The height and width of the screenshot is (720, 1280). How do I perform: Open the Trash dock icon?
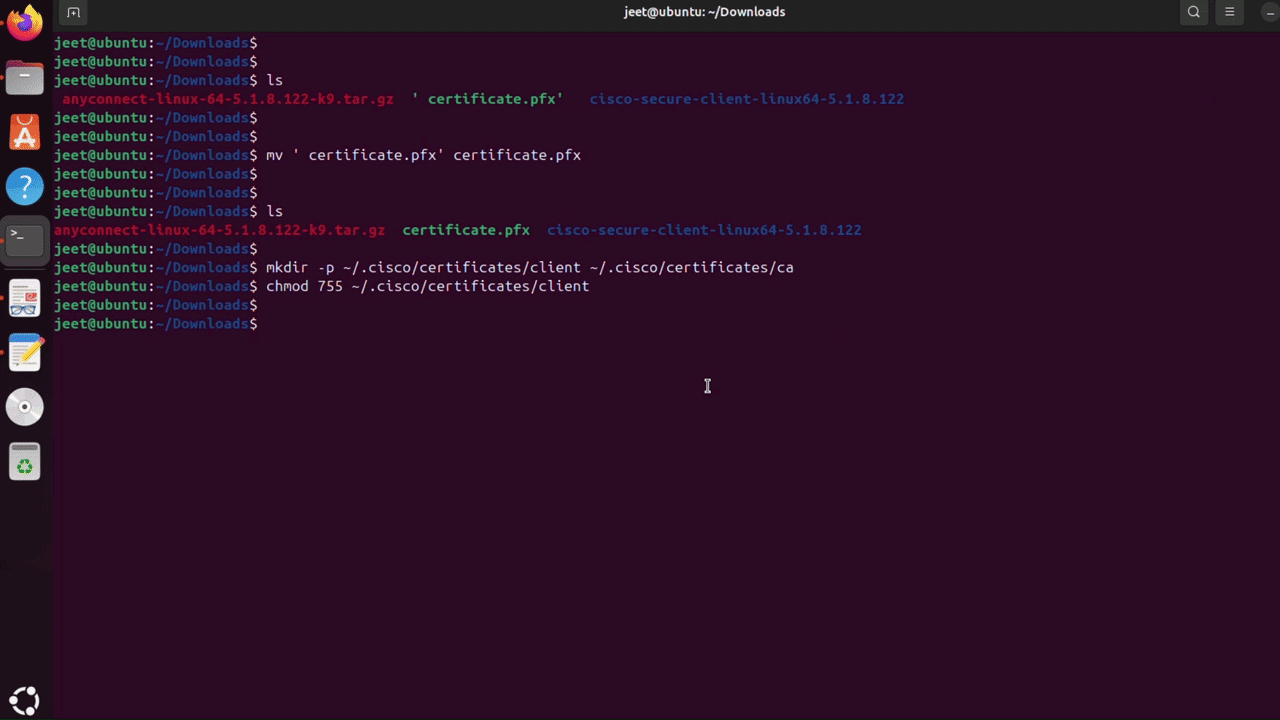(25, 461)
